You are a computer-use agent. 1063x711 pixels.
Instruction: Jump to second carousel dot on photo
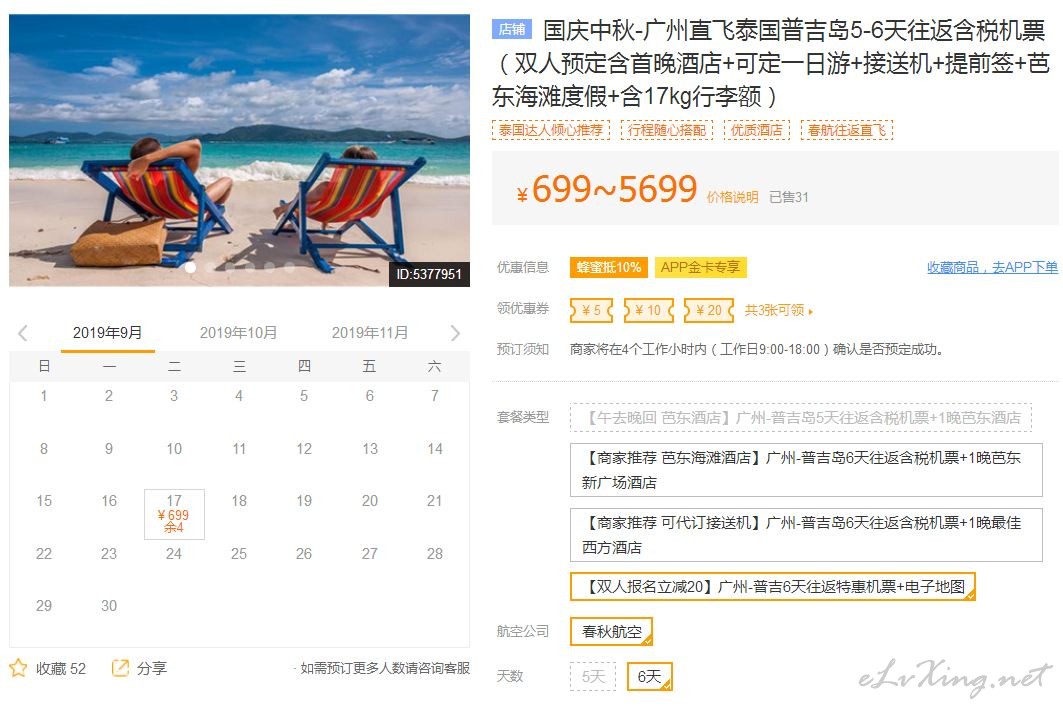(x=210, y=268)
